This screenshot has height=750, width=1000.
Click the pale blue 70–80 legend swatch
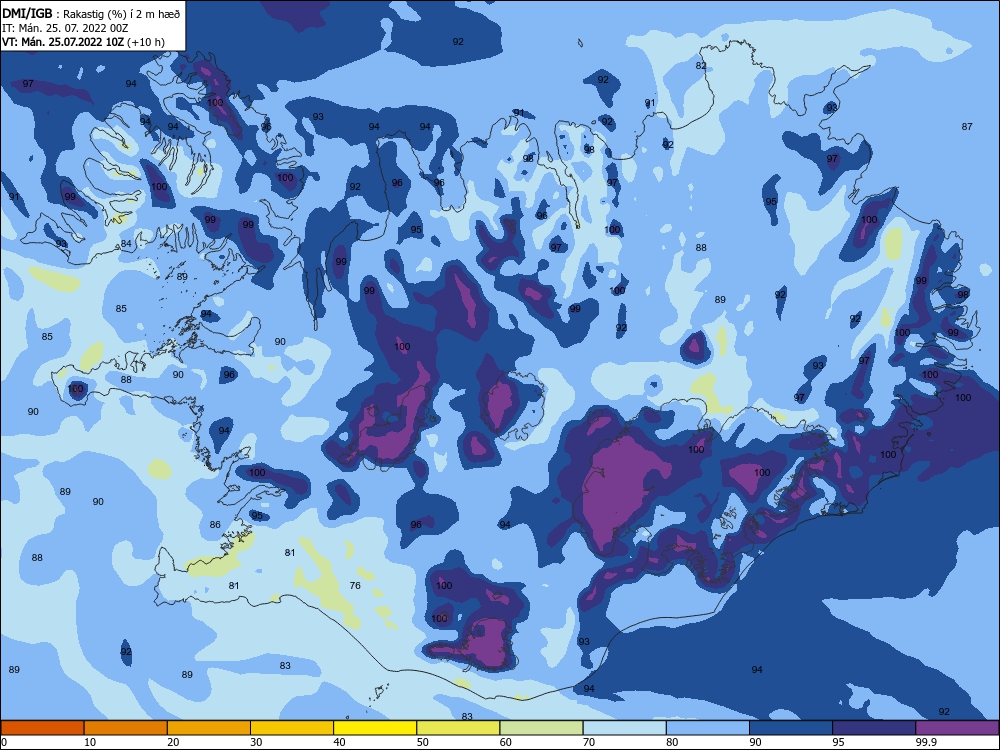coord(625,728)
